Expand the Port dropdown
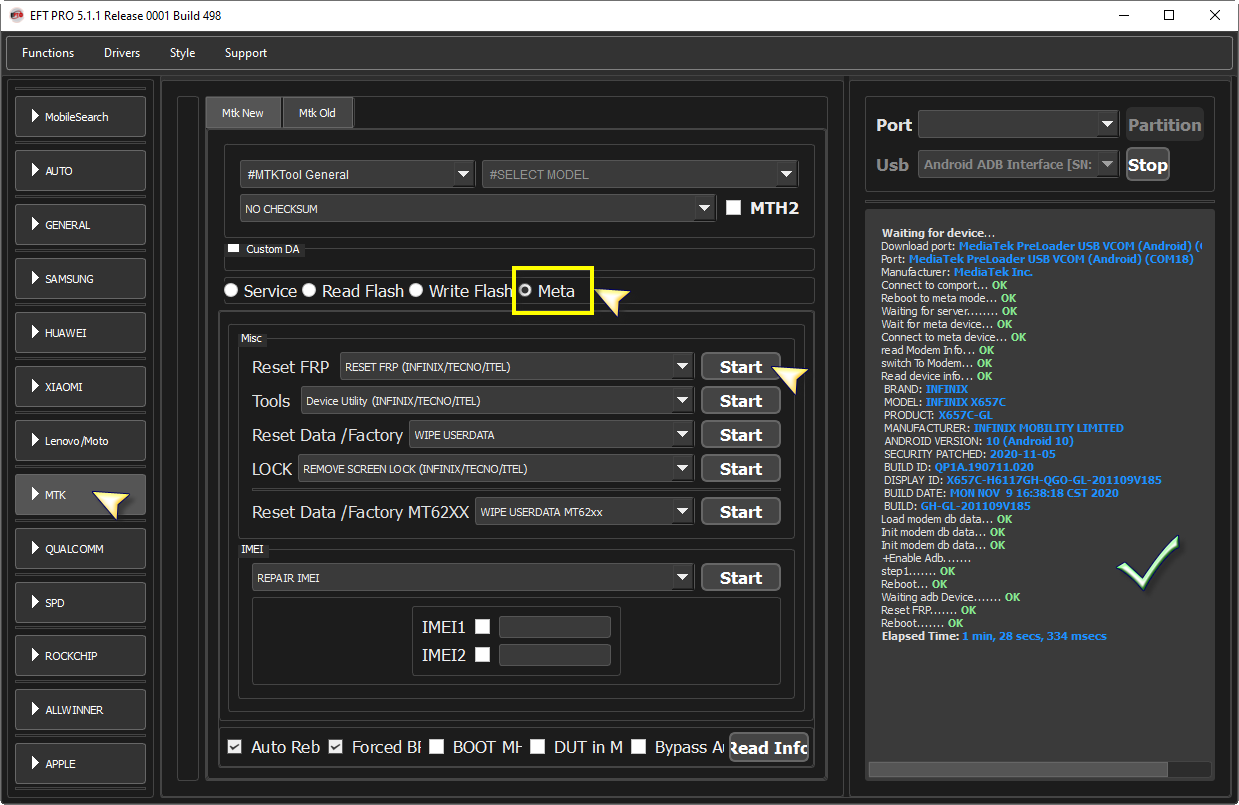1239x805 pixels. [1018, 125]
